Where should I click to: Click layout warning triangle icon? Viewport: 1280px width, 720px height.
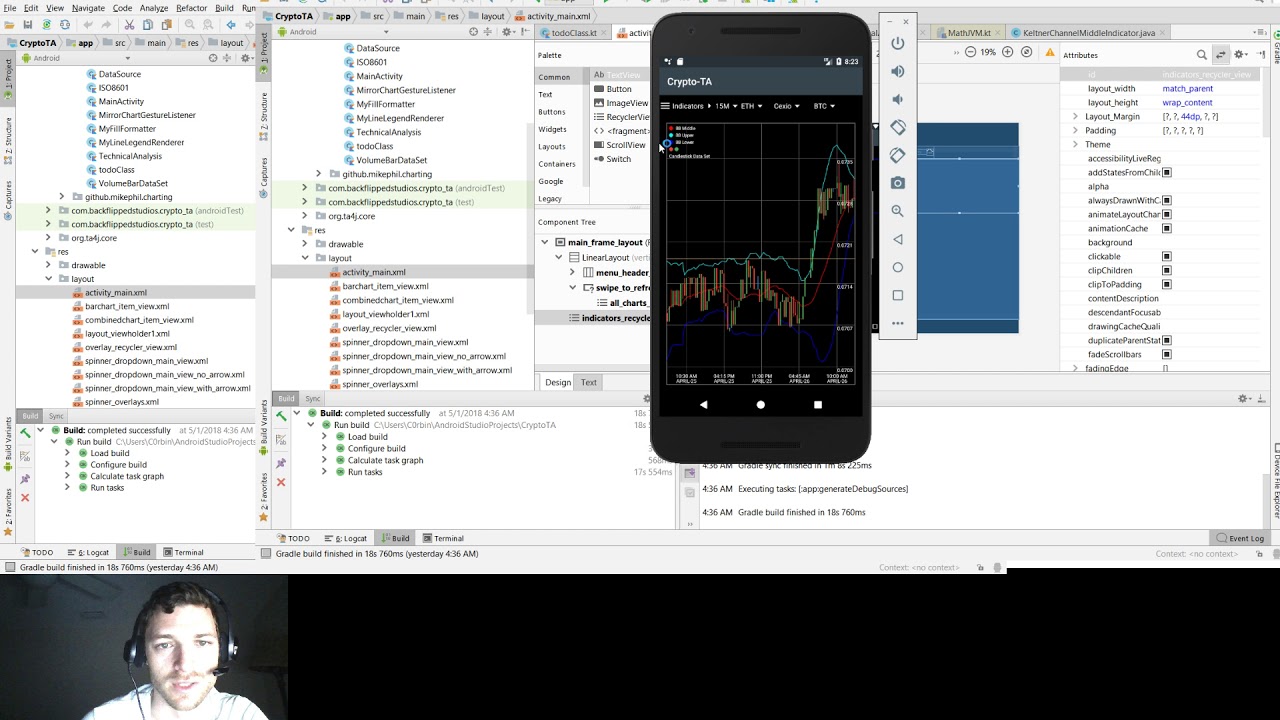point(1049,52)
